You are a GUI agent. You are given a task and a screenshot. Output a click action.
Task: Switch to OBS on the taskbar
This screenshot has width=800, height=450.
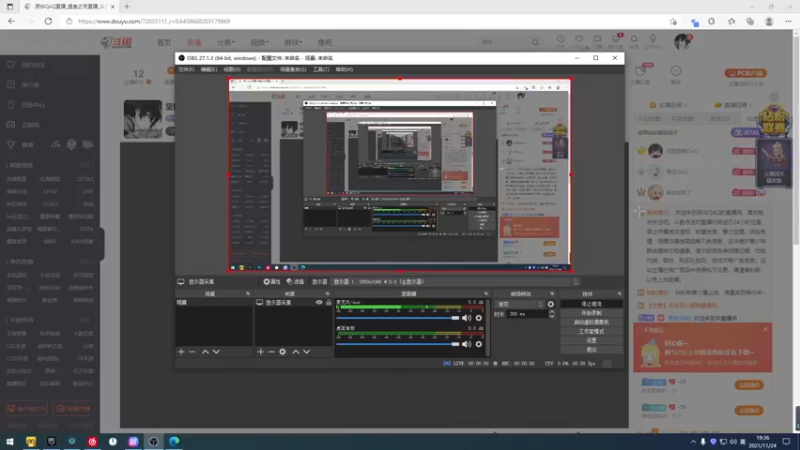tap(154, 441)
